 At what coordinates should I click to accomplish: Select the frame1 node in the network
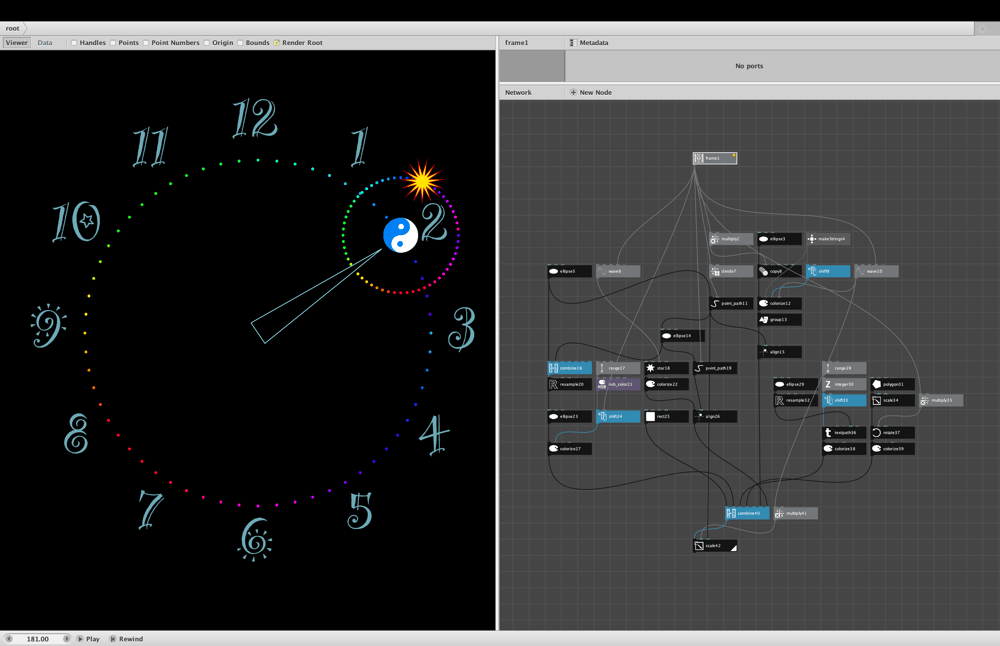[715, 158]
